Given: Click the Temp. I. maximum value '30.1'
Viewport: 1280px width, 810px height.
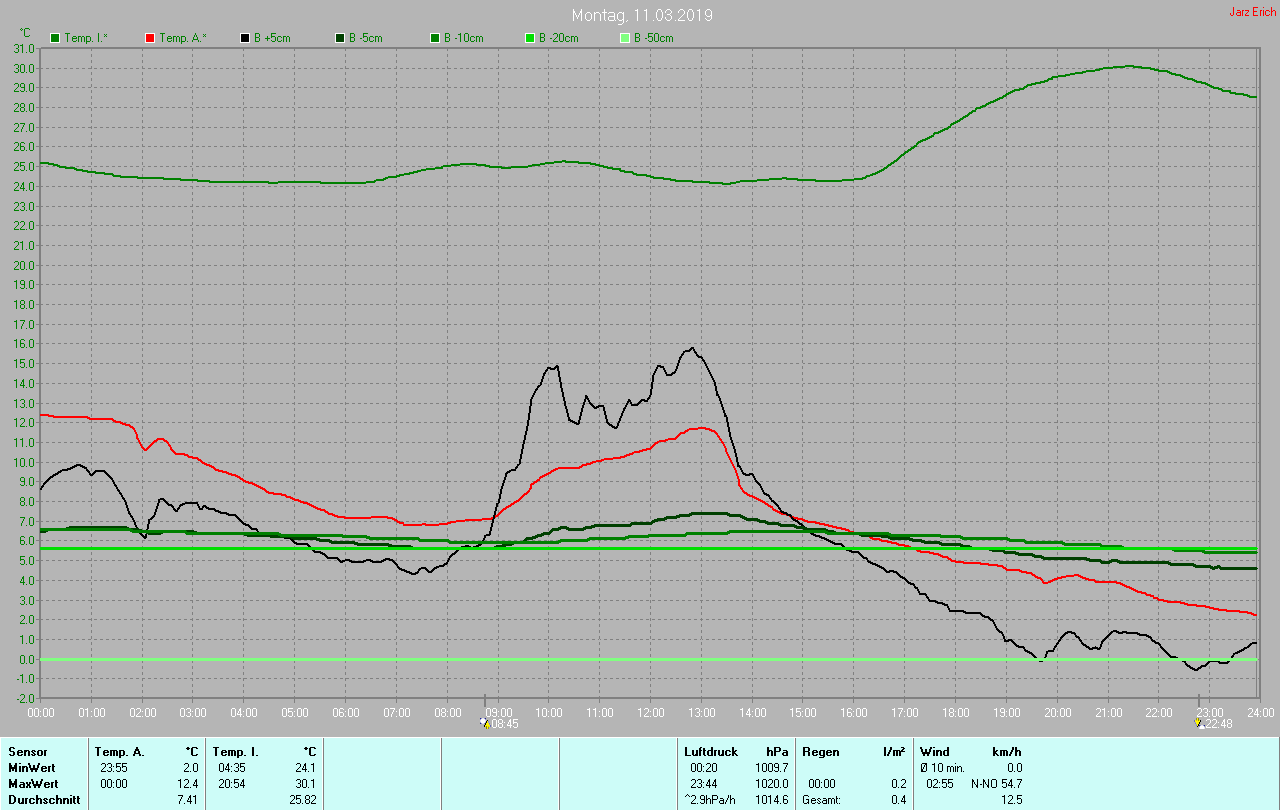Looking at the screenshot, I should point(305,783).
